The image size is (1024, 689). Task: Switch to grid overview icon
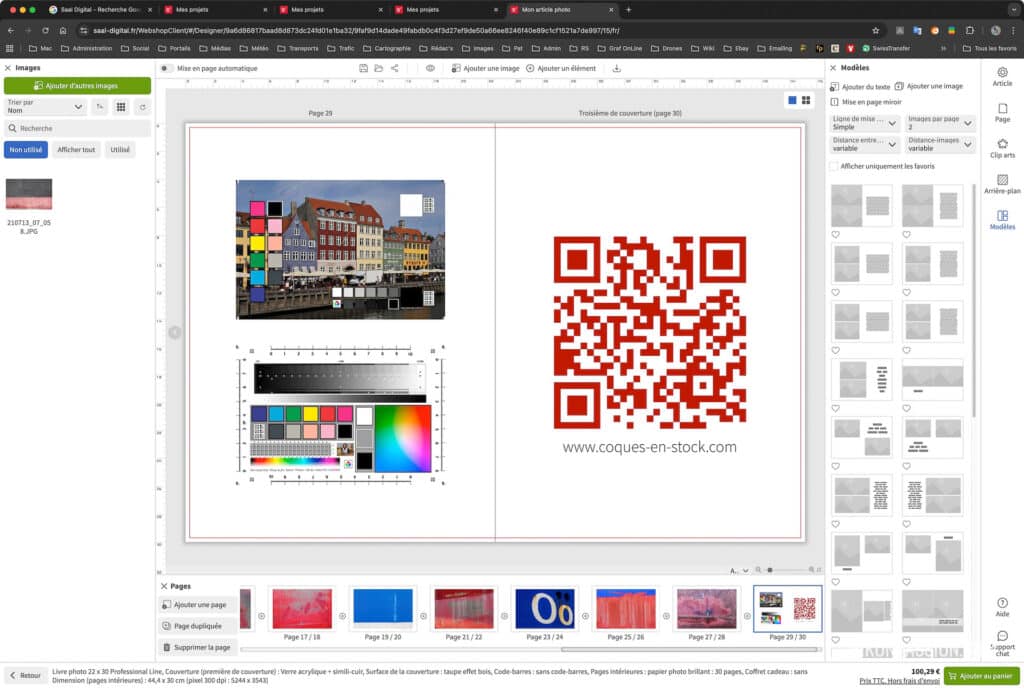click(x=806, y=100)
